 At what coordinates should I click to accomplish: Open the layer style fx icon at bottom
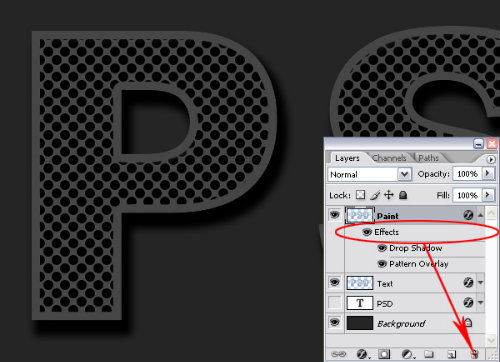(362, 354)
